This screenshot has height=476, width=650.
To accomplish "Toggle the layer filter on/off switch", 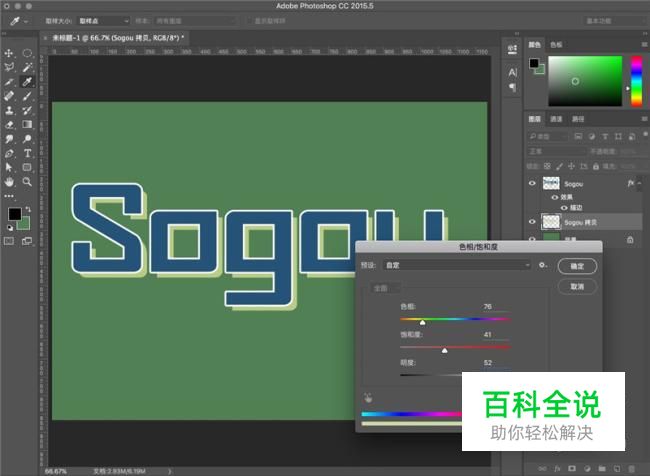I will click(645, 134).
